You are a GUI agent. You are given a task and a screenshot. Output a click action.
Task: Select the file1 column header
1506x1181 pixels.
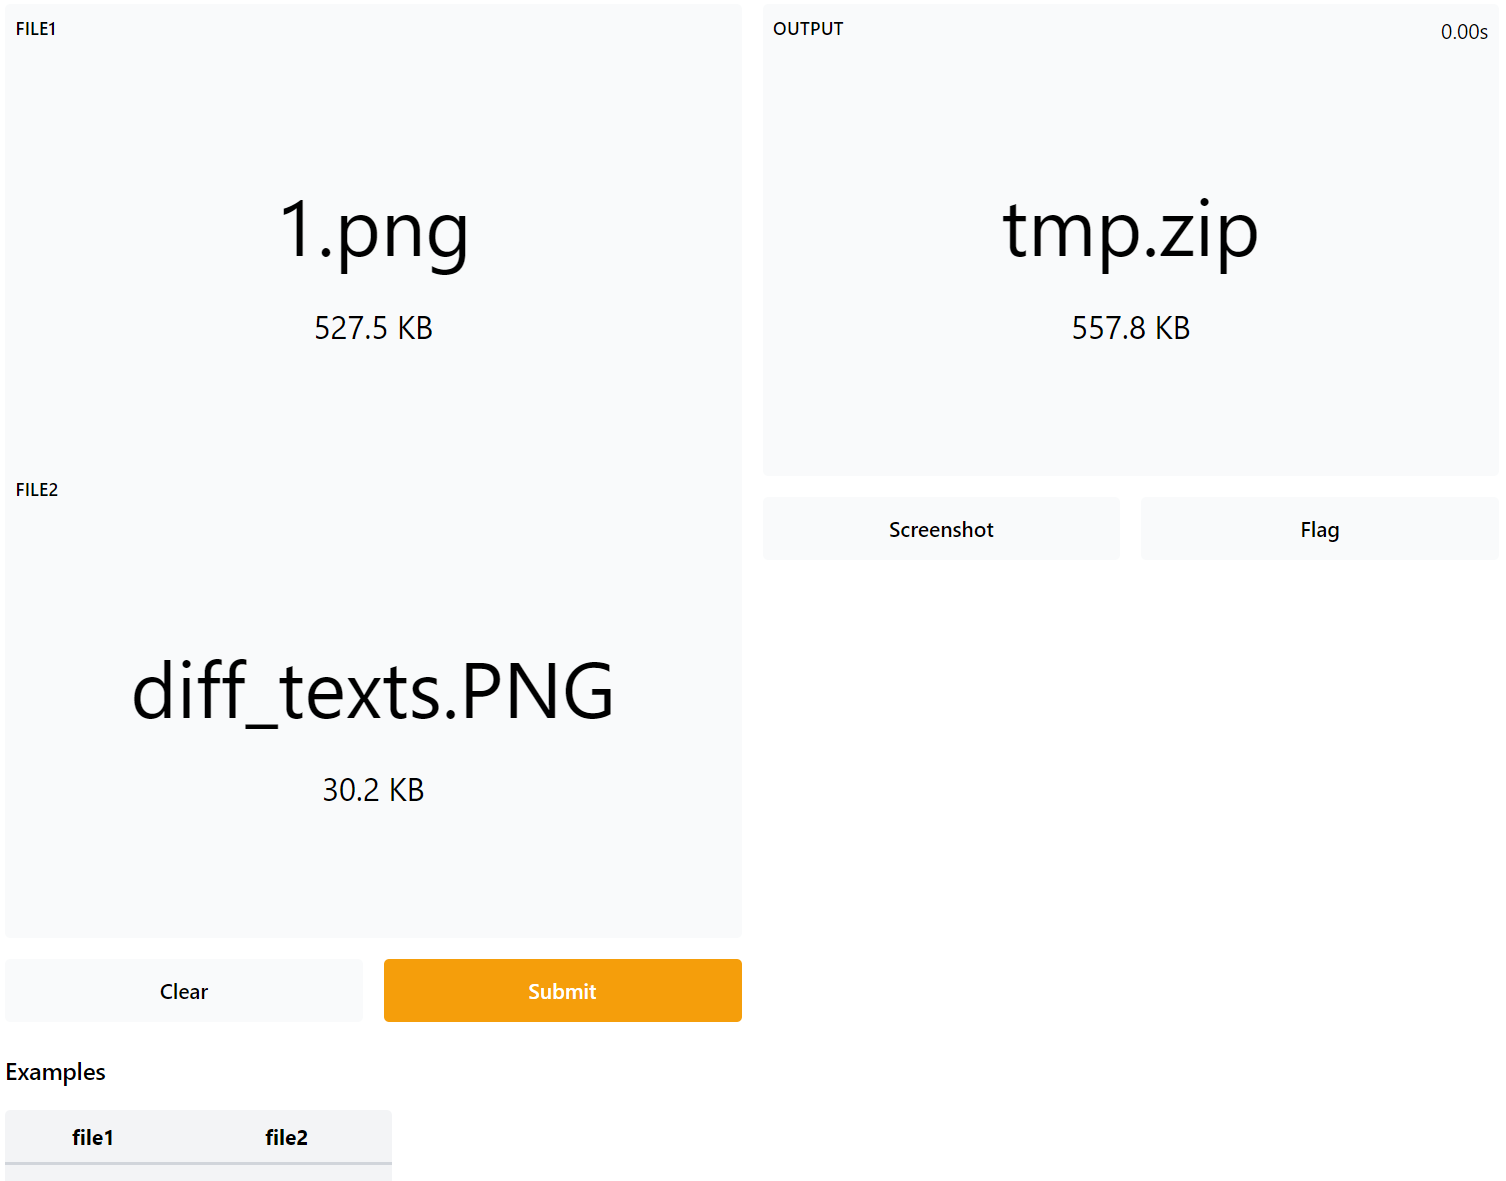coord(92,1137)
